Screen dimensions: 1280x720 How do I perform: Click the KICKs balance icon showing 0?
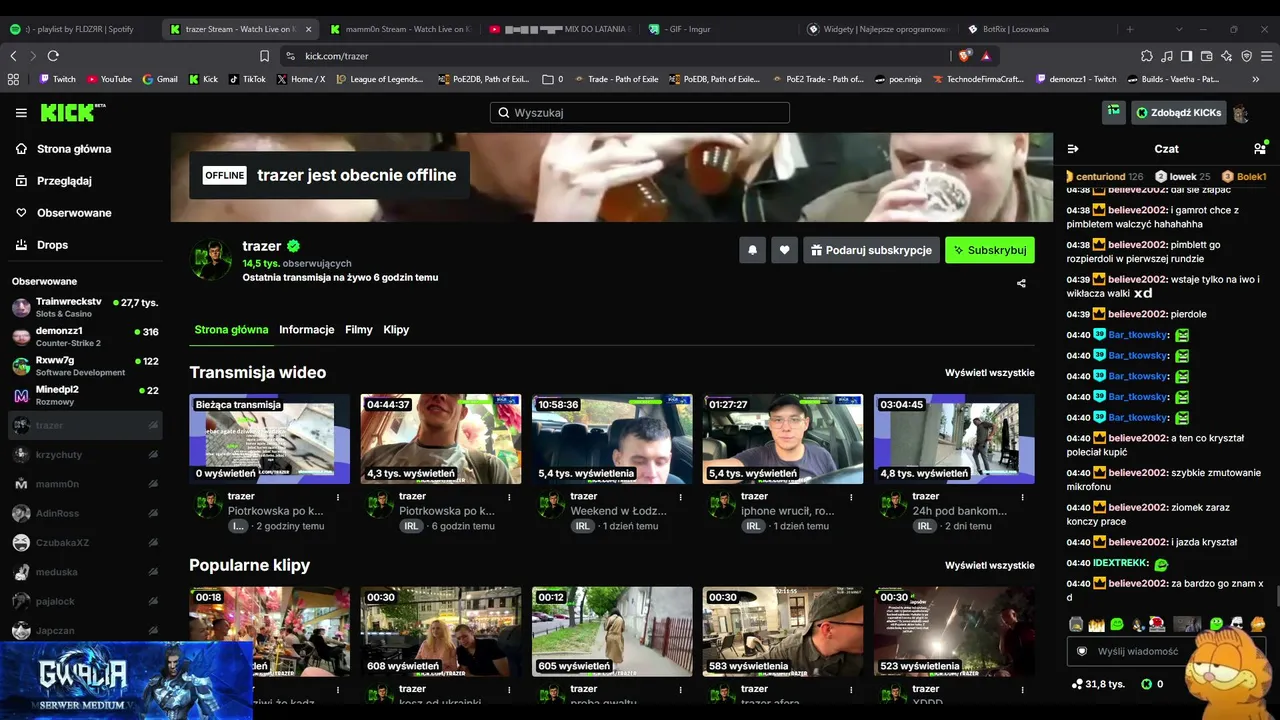point(1146,684)
